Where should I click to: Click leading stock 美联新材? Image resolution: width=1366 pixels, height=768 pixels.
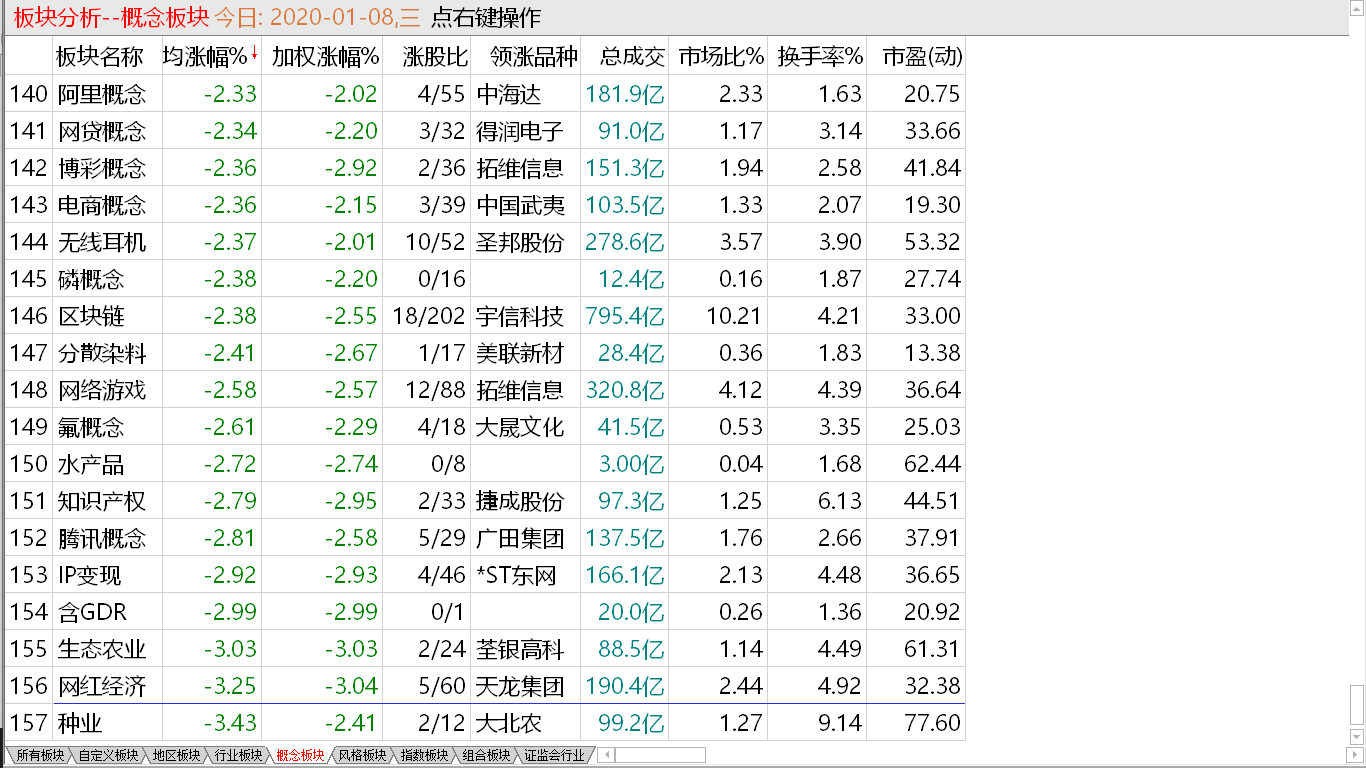[521, 353]
